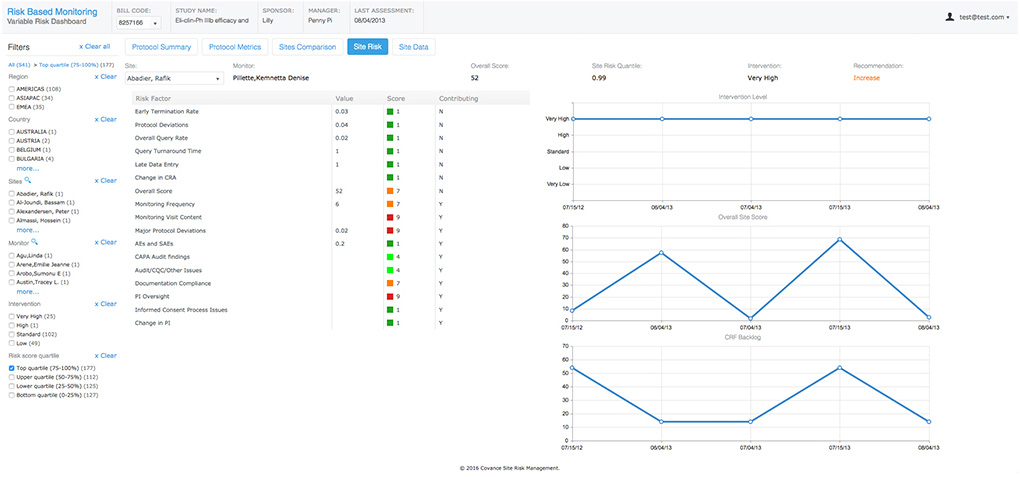Select the Very High intervention checkbox

[x=11, y=316]
